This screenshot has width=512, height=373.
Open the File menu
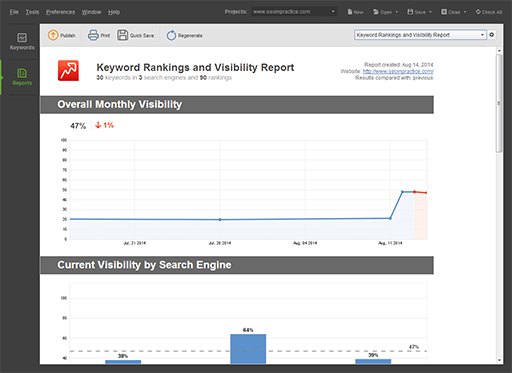[x=14, y=12]
